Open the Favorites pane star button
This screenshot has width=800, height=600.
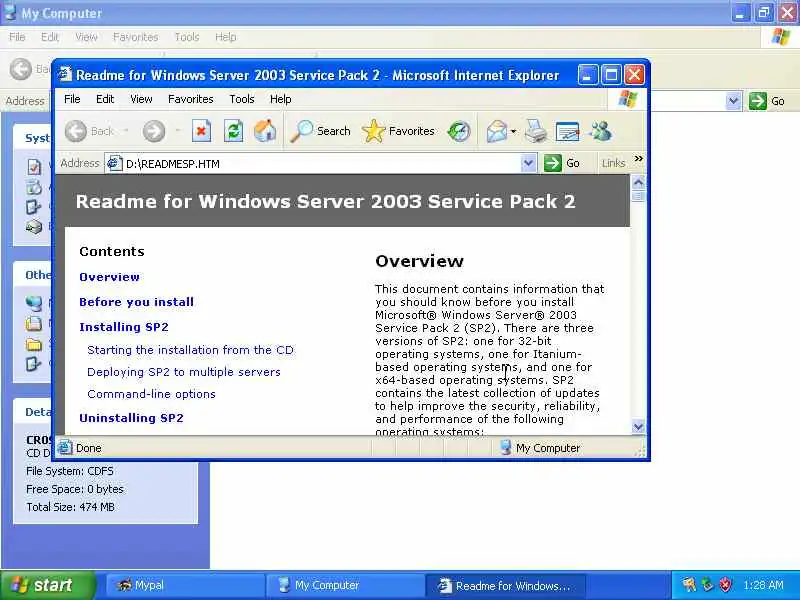pyautogui.click(x=398, y=131)
